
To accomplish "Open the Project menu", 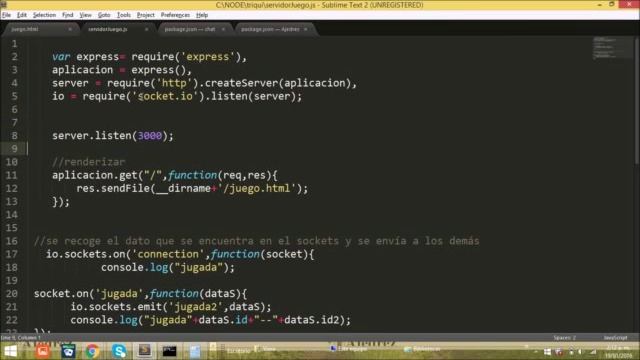I will [x=146, y=15].
